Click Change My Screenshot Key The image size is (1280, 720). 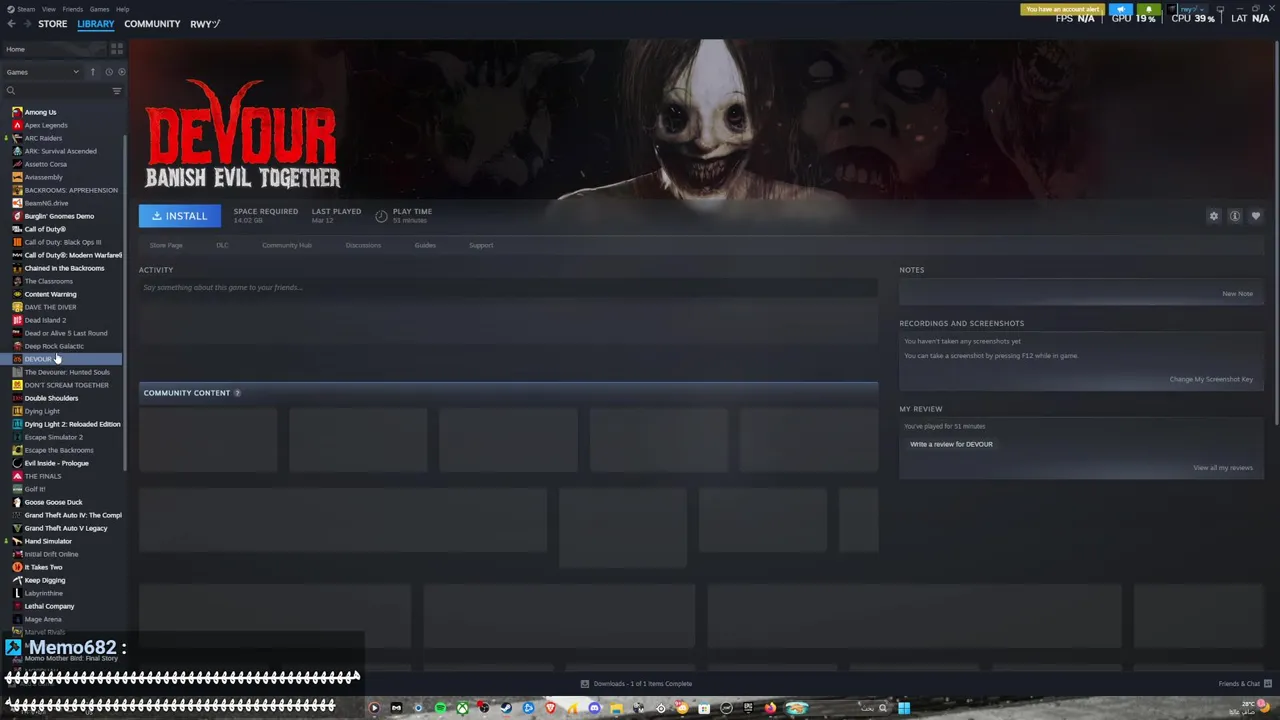(1211, 379)
